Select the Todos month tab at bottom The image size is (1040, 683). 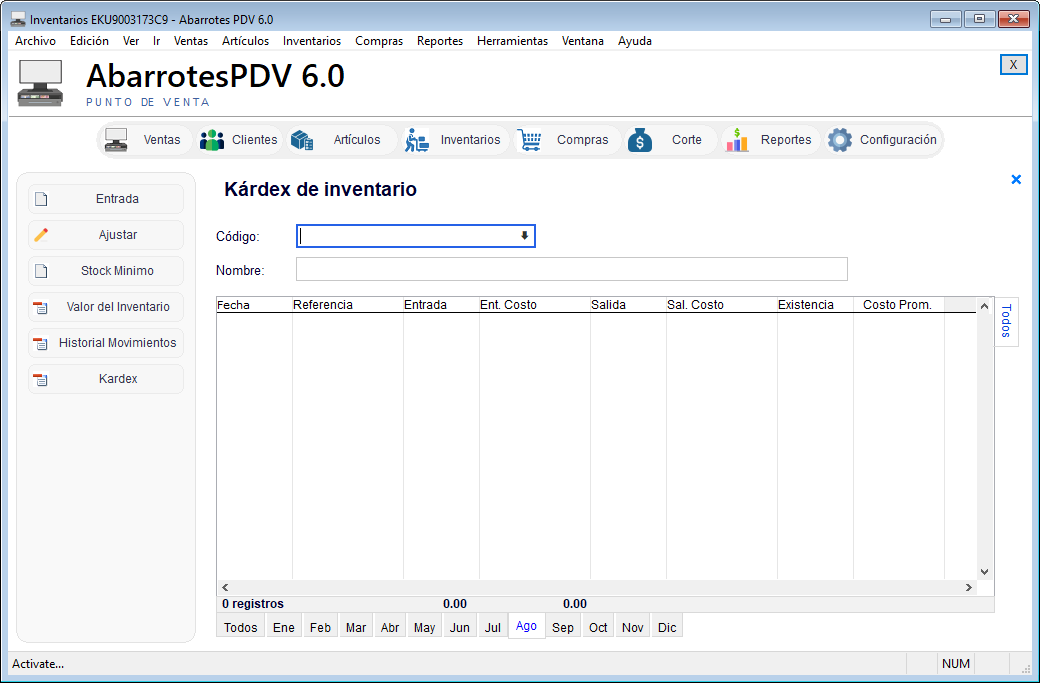click(240, 627)
